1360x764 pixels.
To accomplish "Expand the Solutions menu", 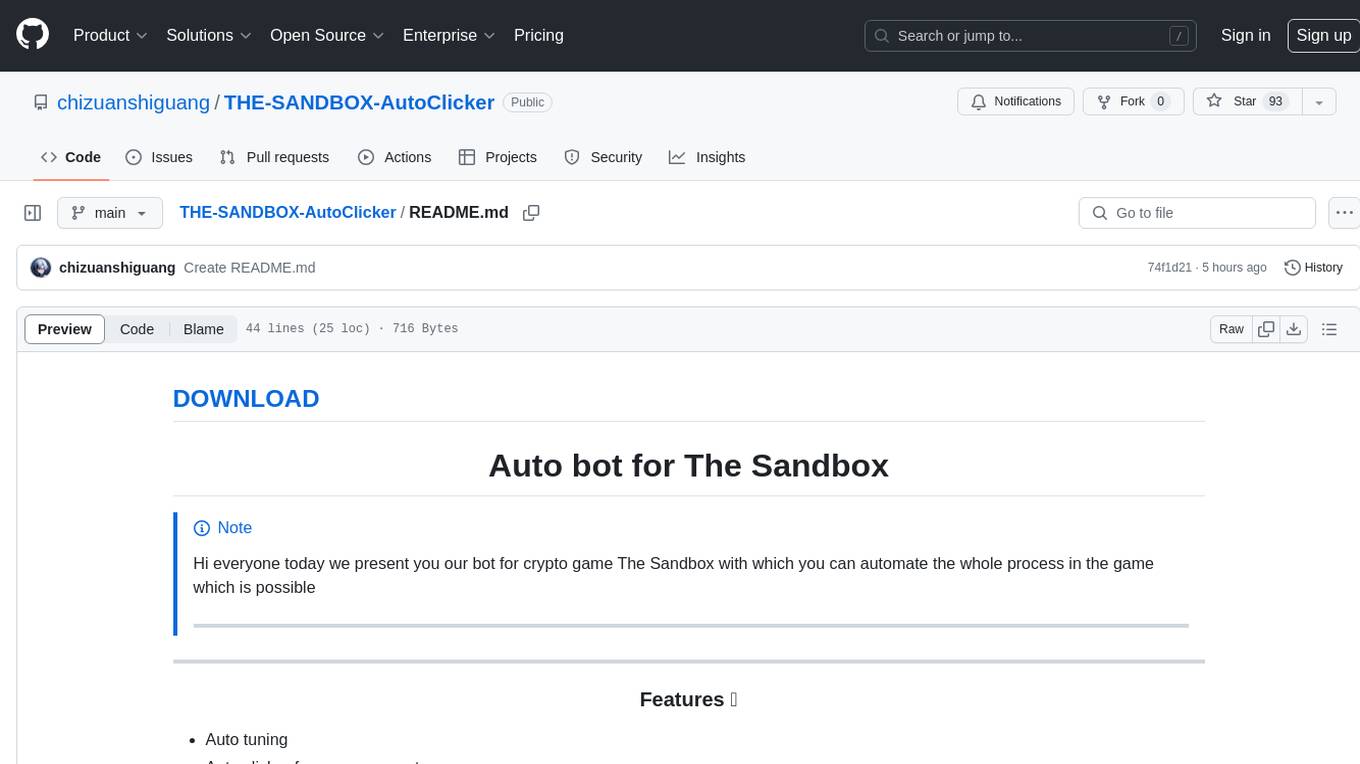I will pos(209,35).
